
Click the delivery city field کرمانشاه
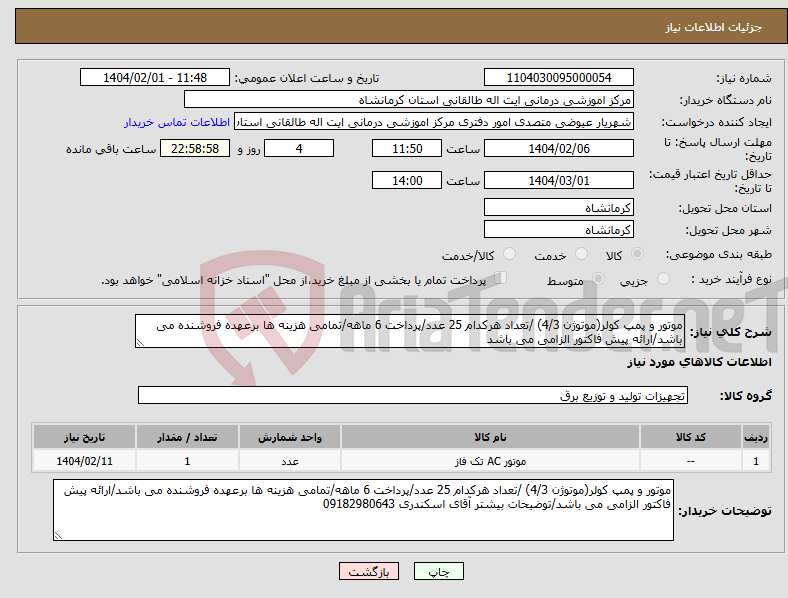(x=559, y=229)
